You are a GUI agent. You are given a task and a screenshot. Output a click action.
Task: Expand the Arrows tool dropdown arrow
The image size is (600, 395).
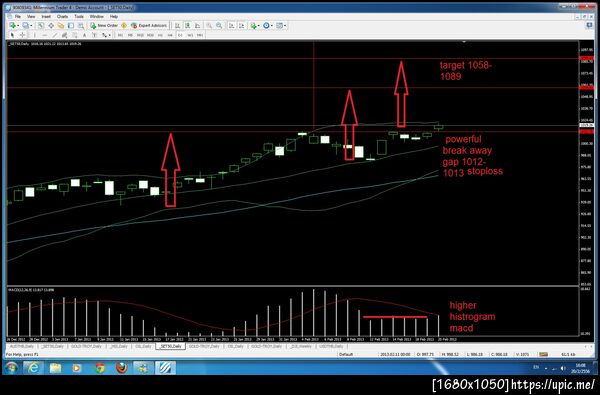coord(109,35)
